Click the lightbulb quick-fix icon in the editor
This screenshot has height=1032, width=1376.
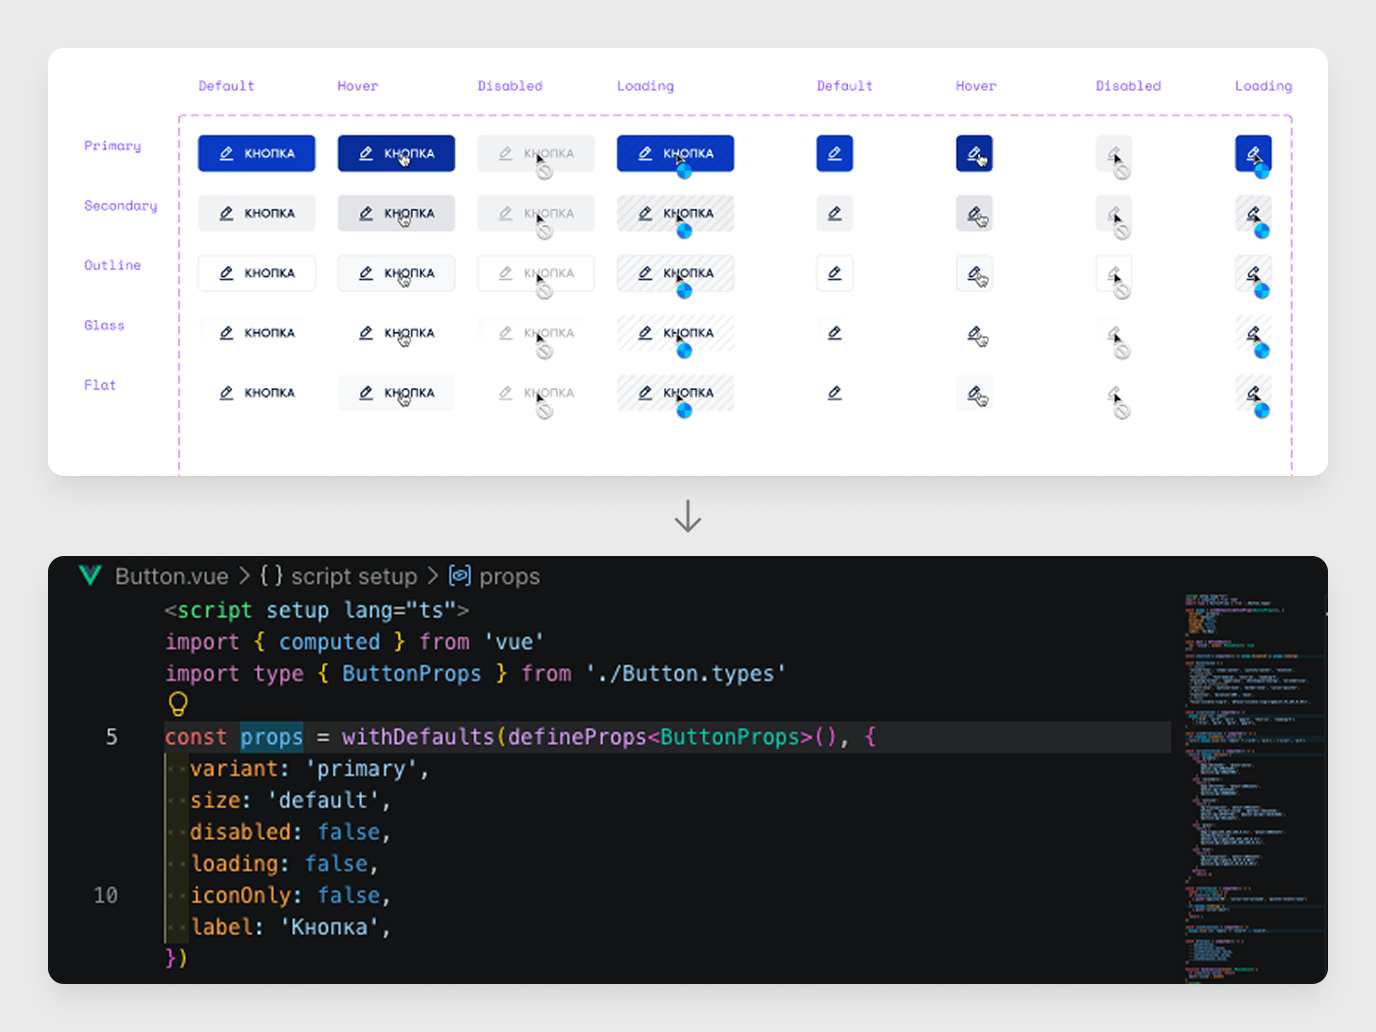pyautogui.click(x=178, y=704)
